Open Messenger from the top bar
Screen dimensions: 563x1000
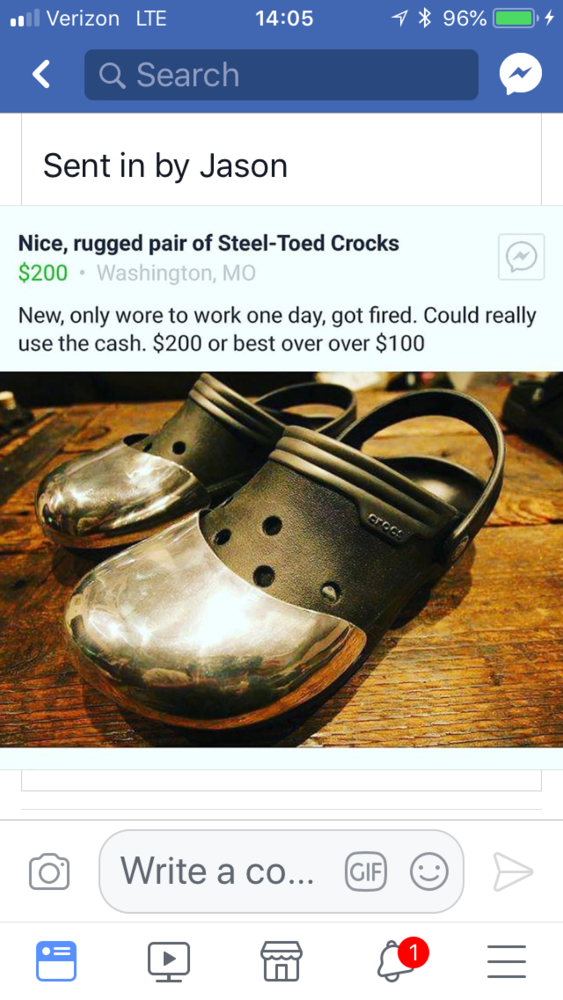pyautogui.click(x=520, y=74)
